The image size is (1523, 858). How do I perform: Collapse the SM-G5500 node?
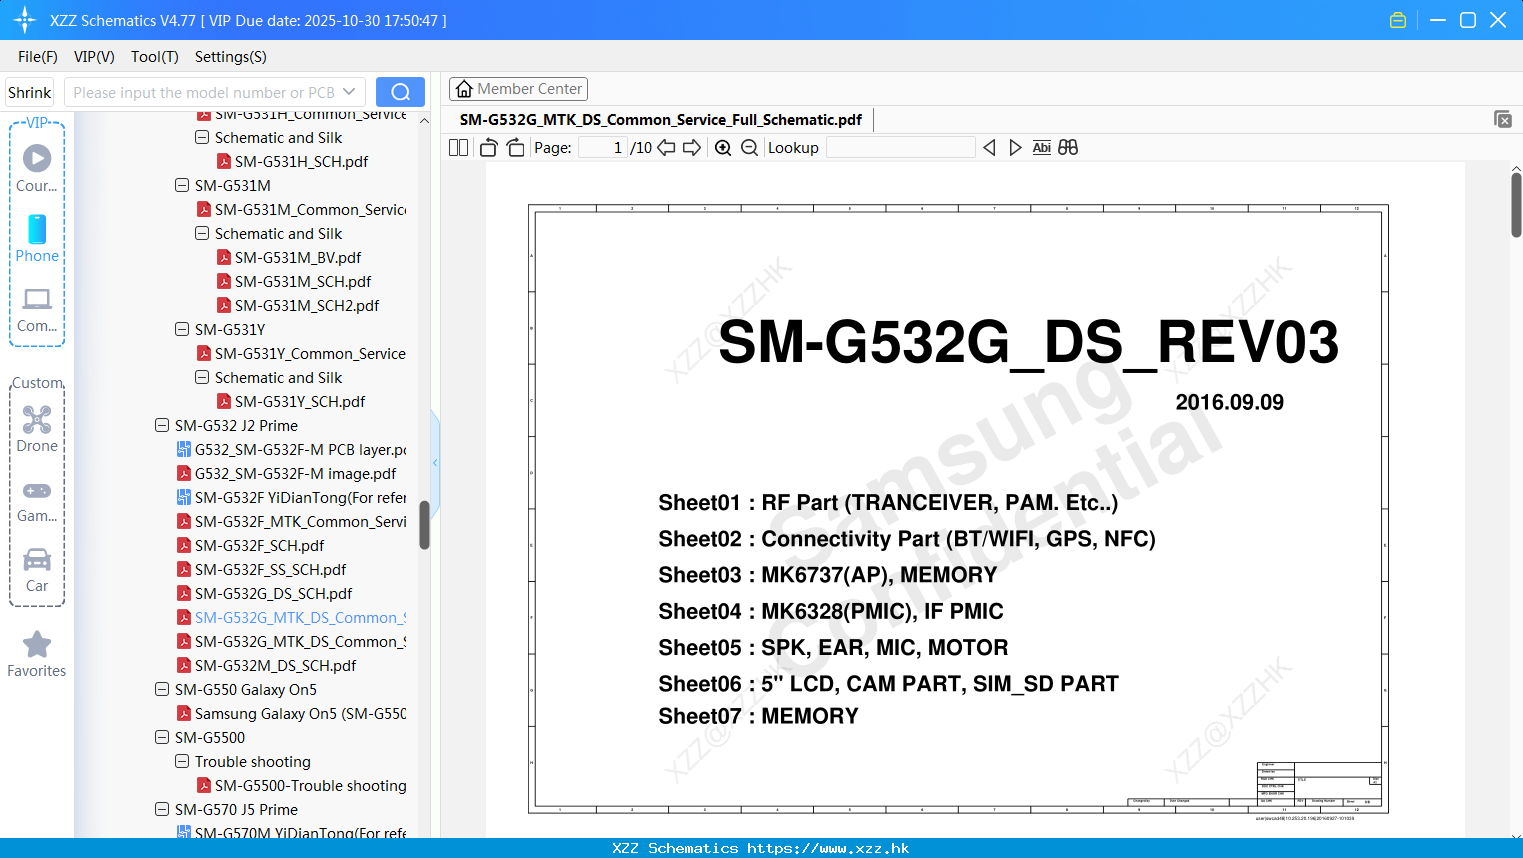[162, 737]
